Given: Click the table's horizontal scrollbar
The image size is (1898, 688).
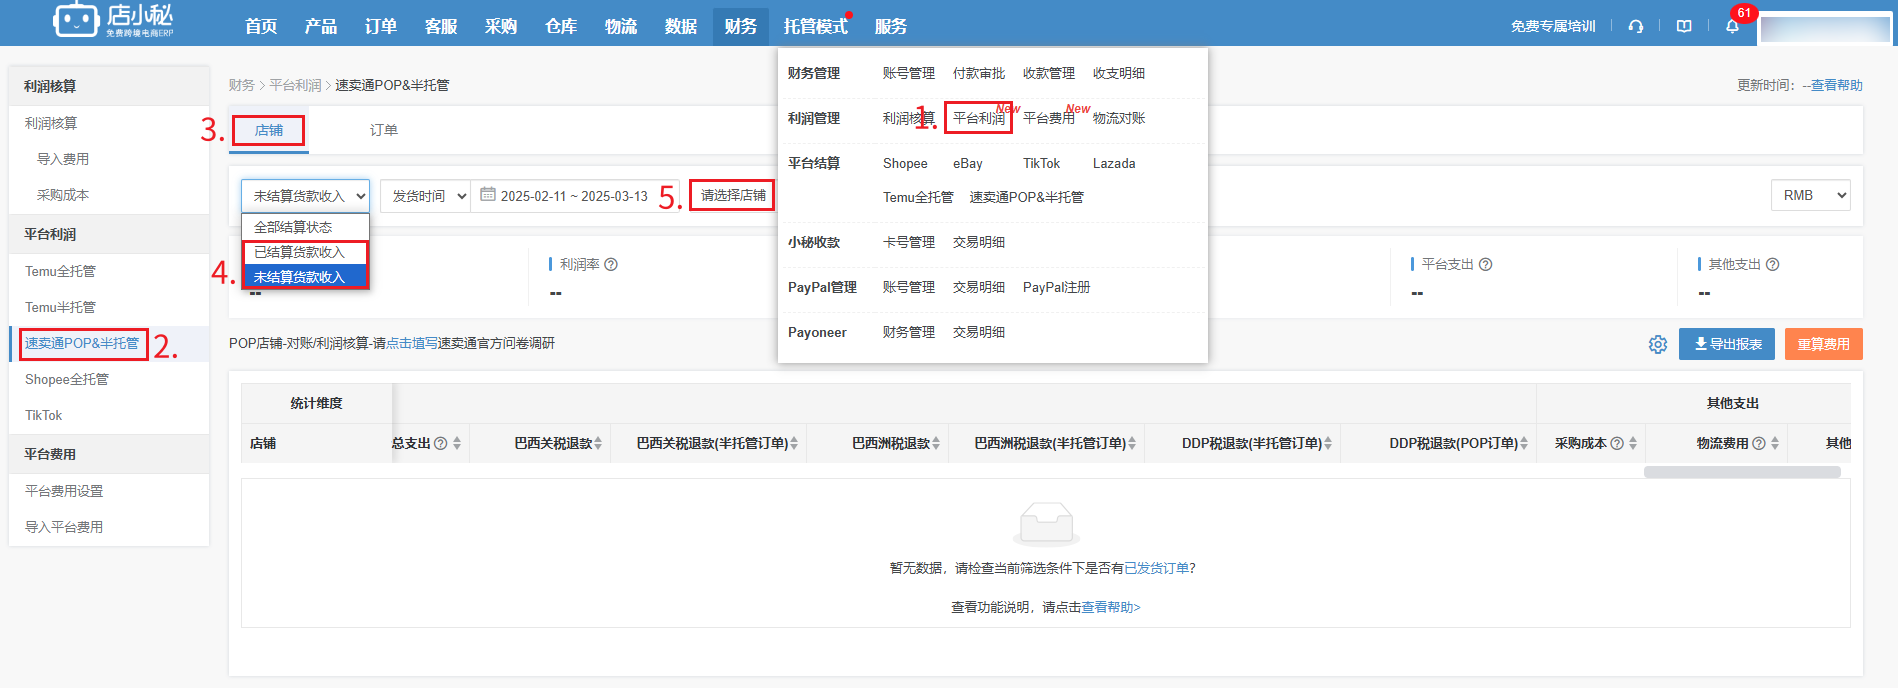Looking at the screenshot, I should pyautogui.click(x=1742, y=472).
